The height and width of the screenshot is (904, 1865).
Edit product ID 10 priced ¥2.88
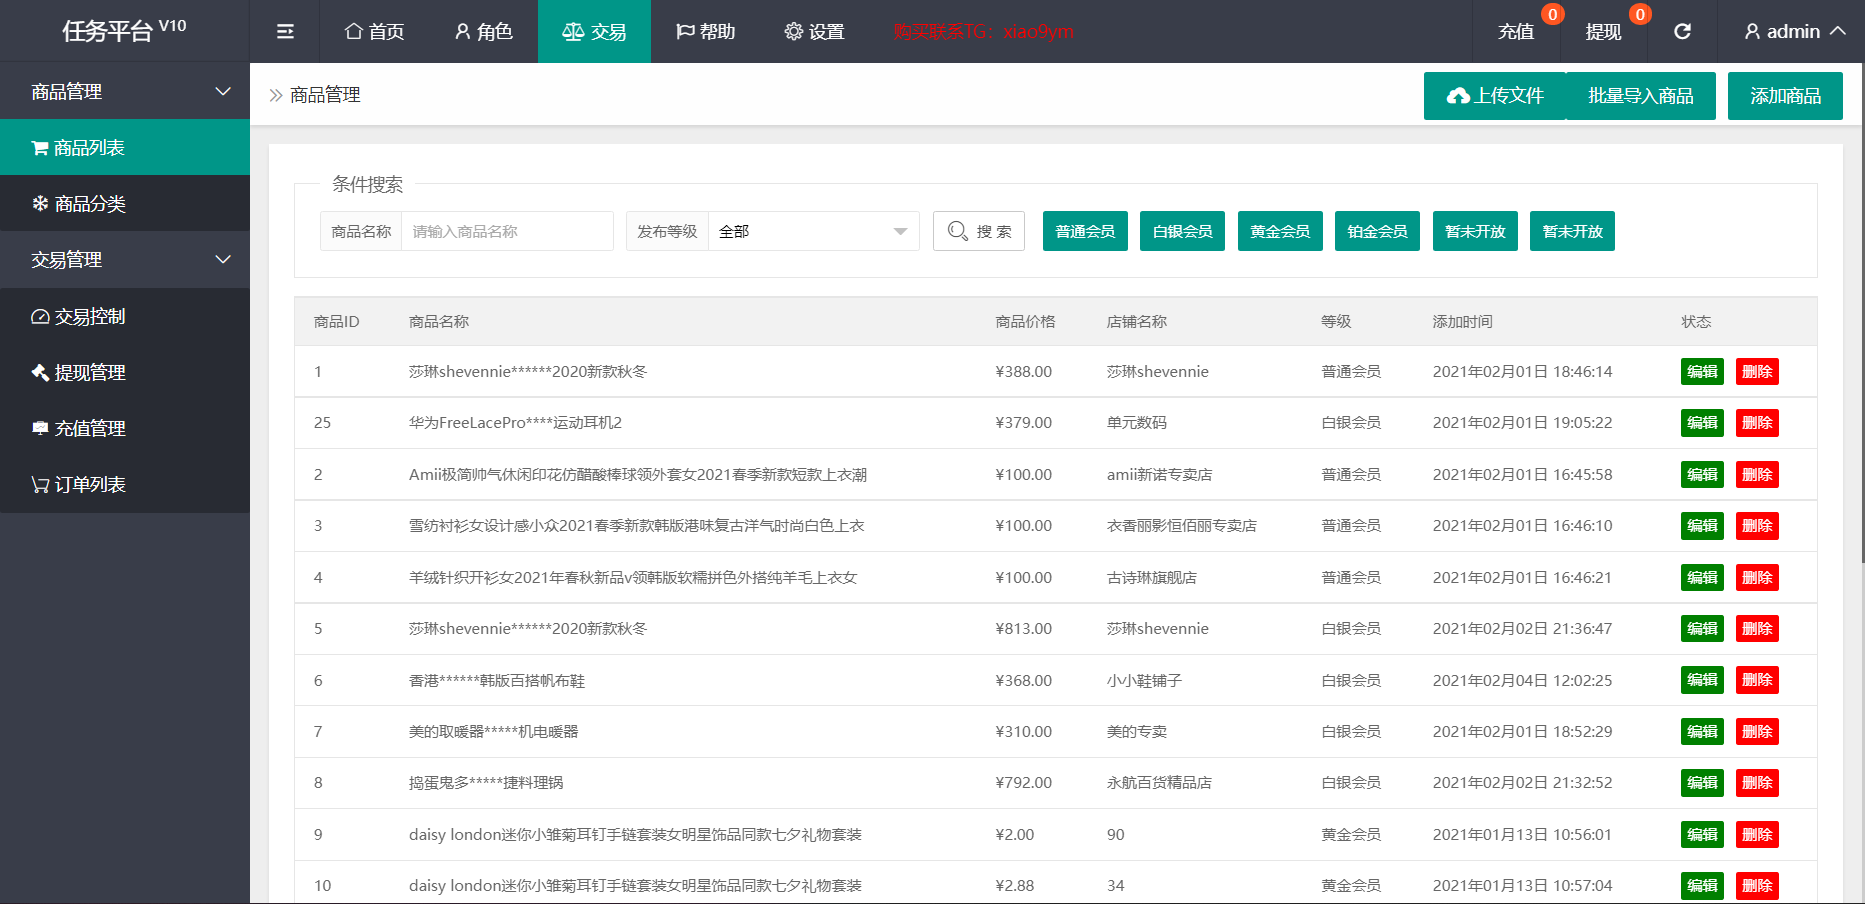(1702, 885)
